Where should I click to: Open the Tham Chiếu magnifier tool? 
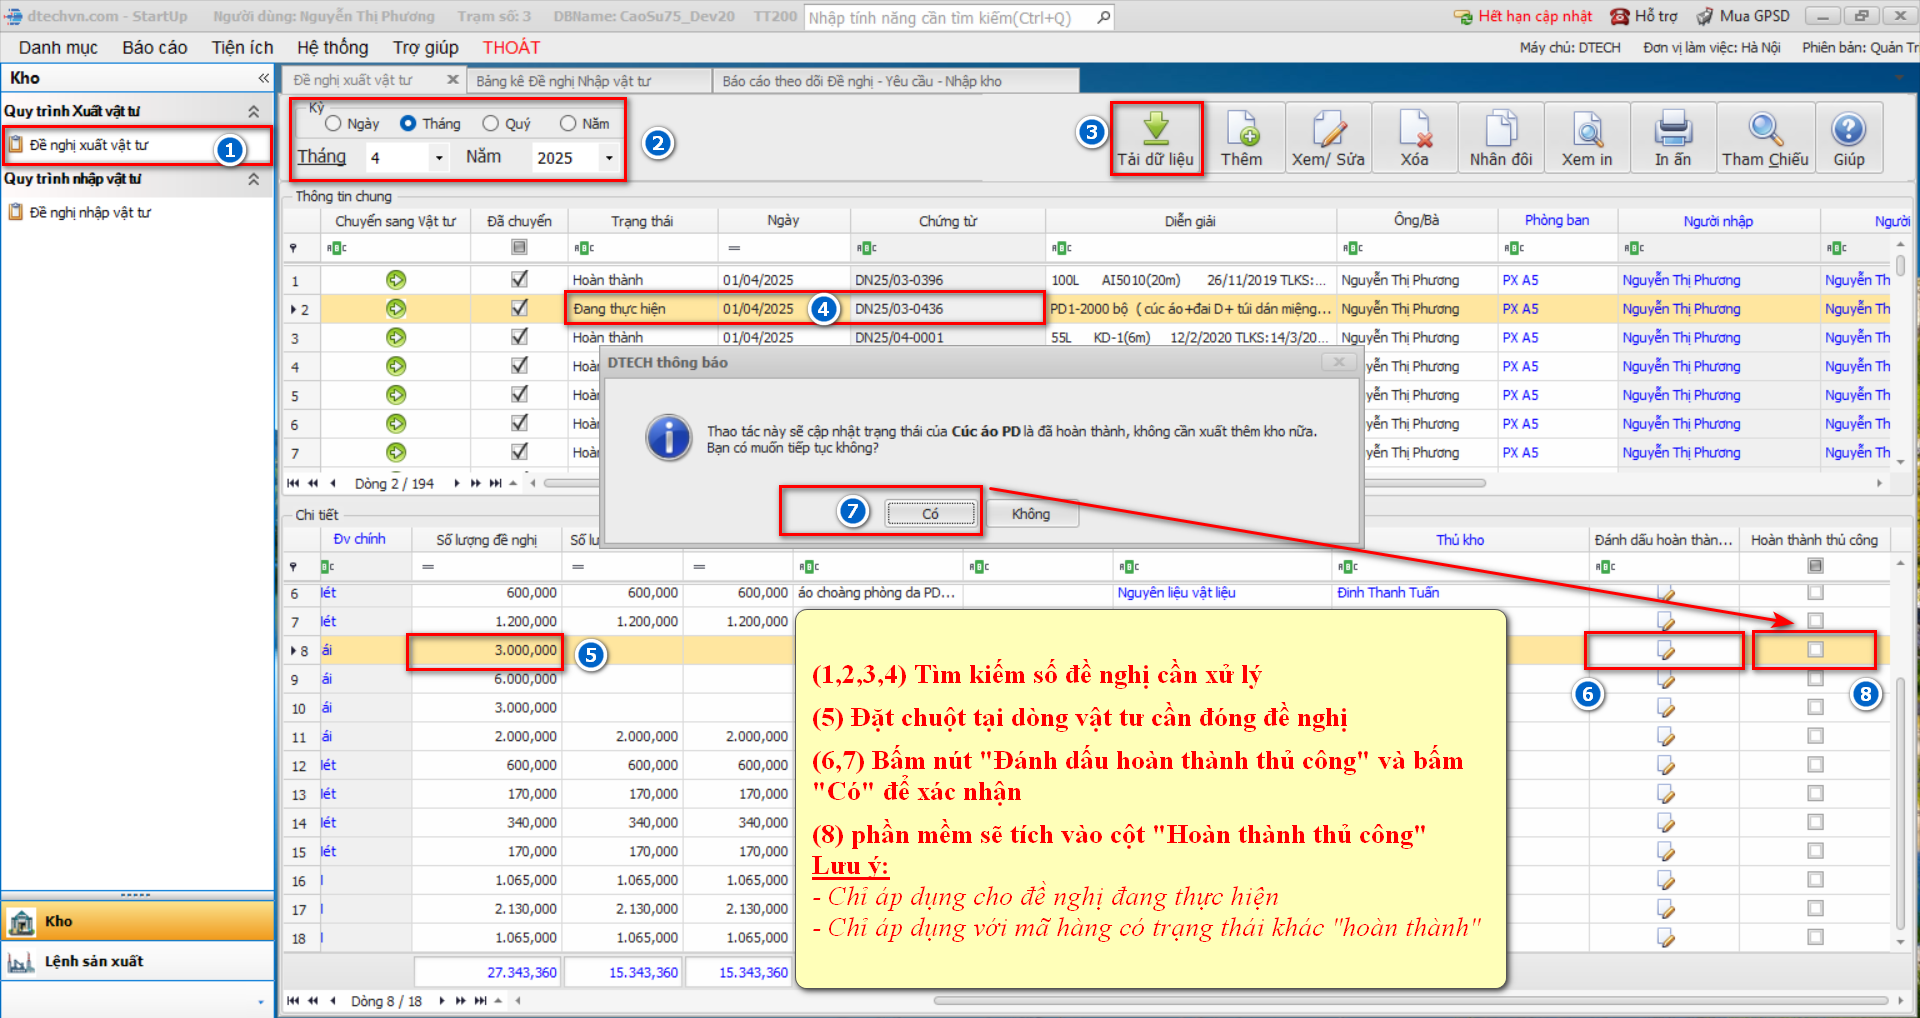coord(1765,130)
